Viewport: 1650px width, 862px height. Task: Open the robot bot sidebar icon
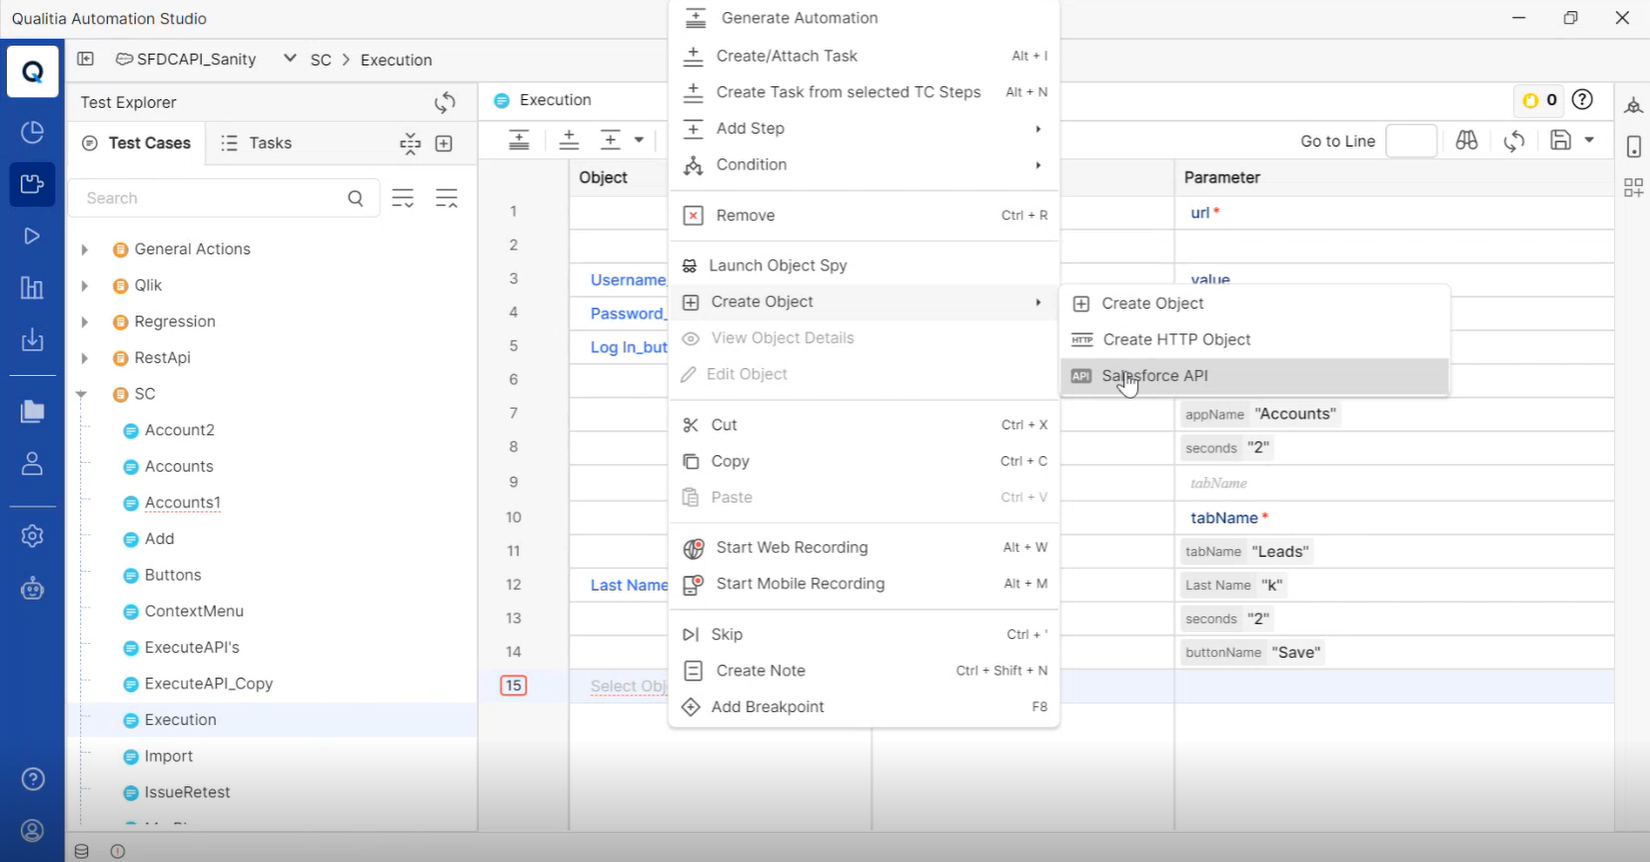pos(32,588)
